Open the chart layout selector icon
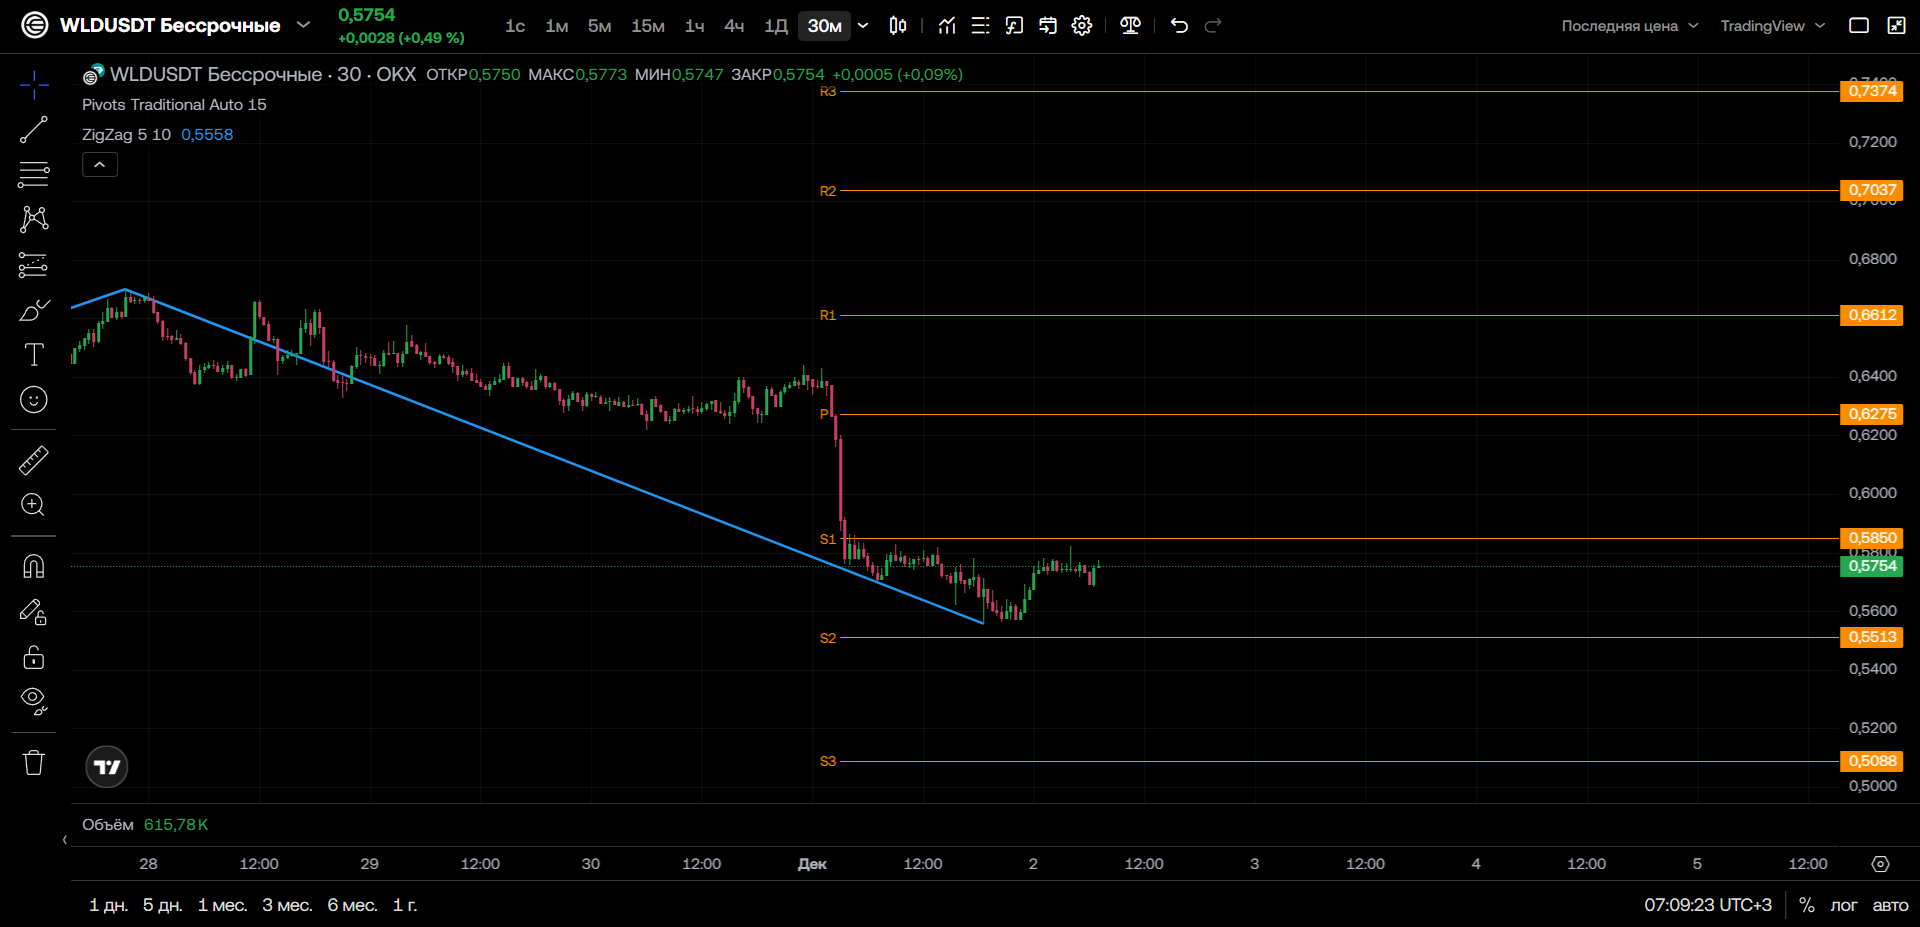This screenshot has height=927, width=1920. (x=1014, y=25)
